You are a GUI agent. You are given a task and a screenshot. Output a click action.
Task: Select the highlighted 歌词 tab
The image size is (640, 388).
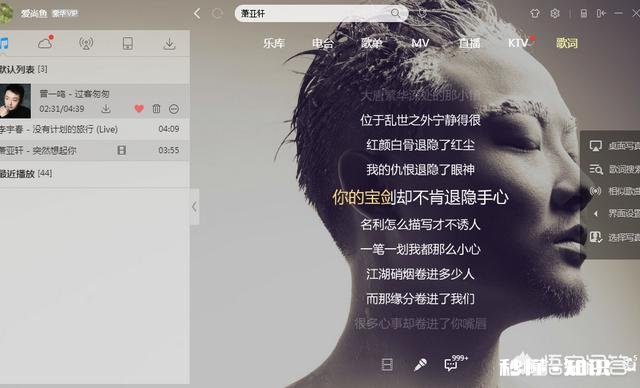[x=567, y=43]
